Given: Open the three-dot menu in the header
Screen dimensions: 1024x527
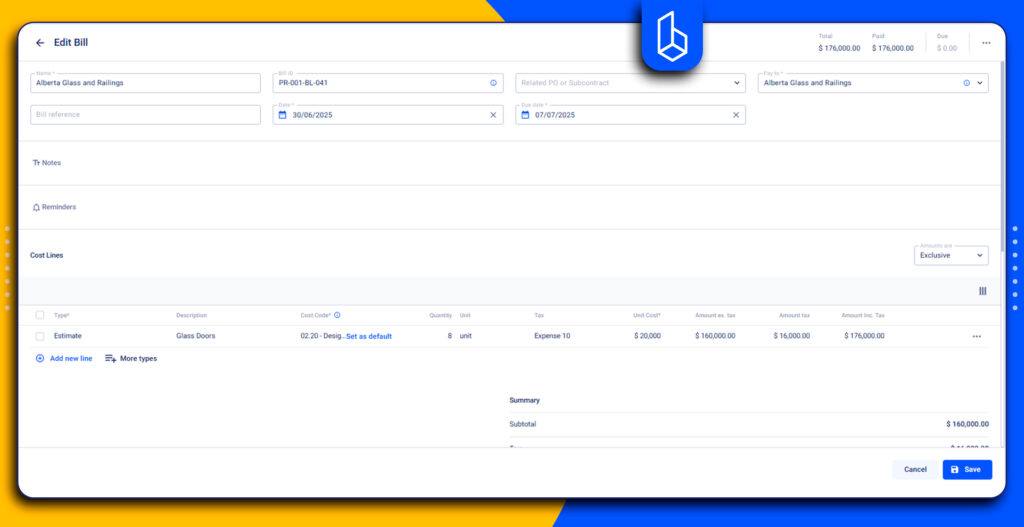Looking at the screenshot, I should [x=986, y=43].
